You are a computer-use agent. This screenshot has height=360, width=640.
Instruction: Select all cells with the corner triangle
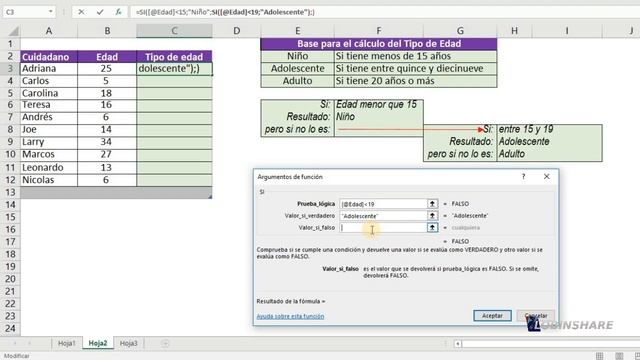[x=13, y=31]
